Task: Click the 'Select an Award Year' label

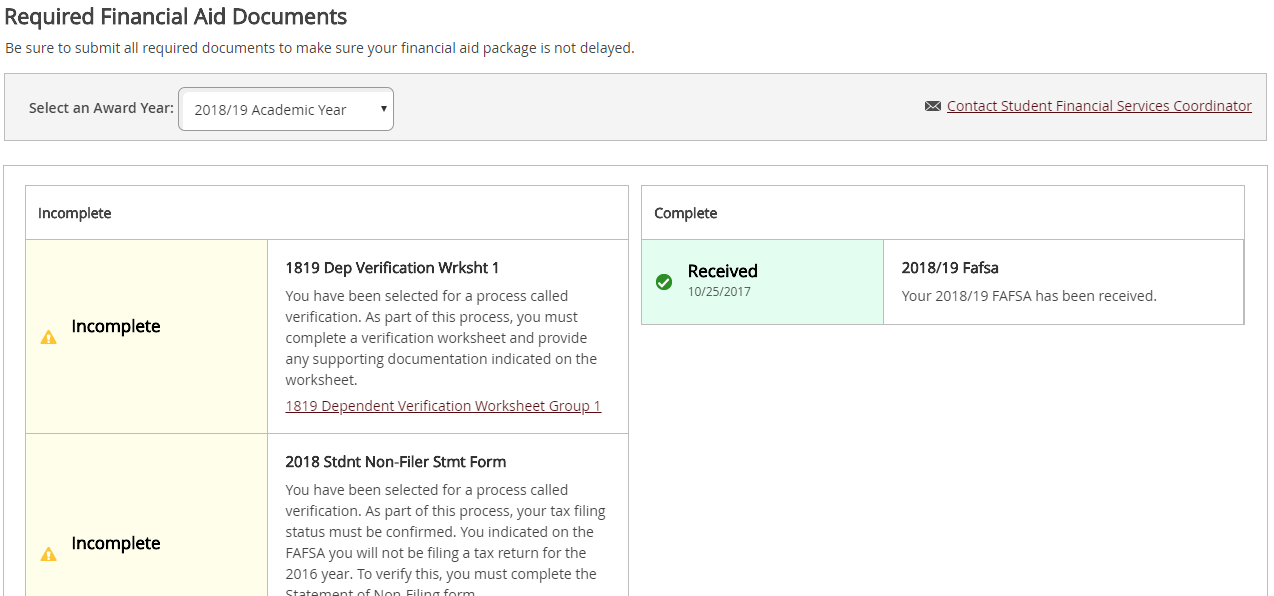Action: coord(101,108)
